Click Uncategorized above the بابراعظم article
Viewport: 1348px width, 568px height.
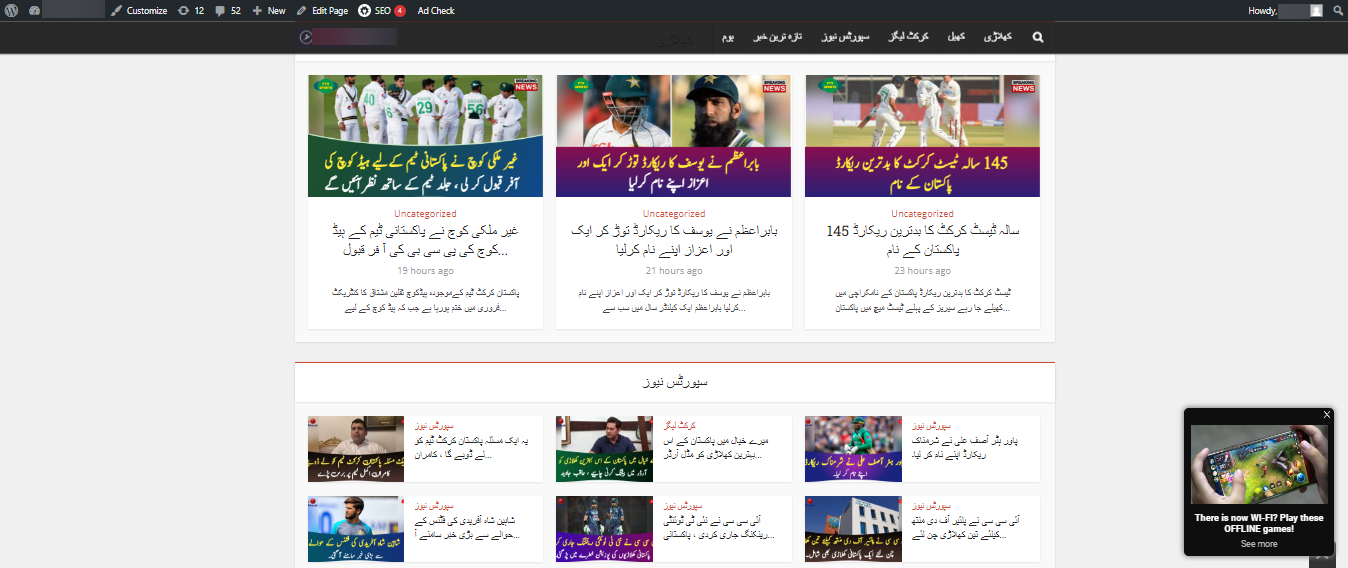pos(673,214)
